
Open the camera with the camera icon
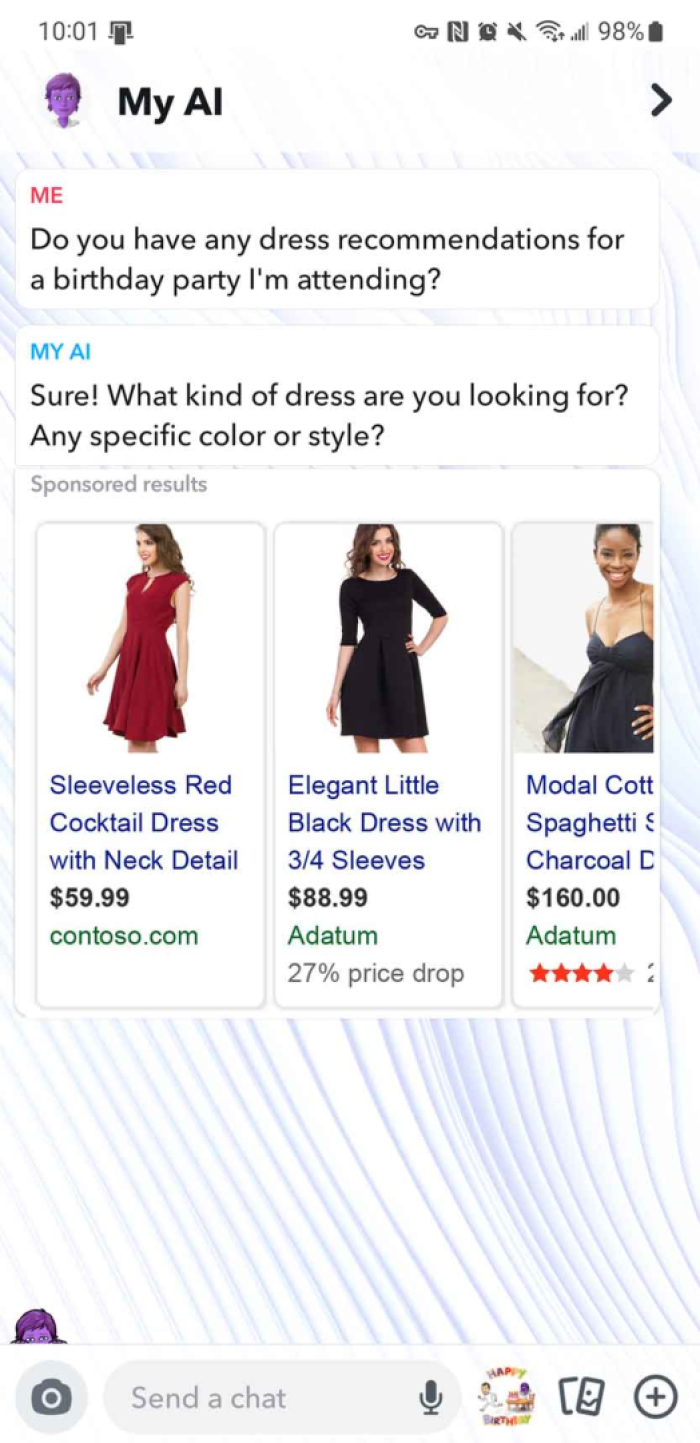tap(51, 1398)
